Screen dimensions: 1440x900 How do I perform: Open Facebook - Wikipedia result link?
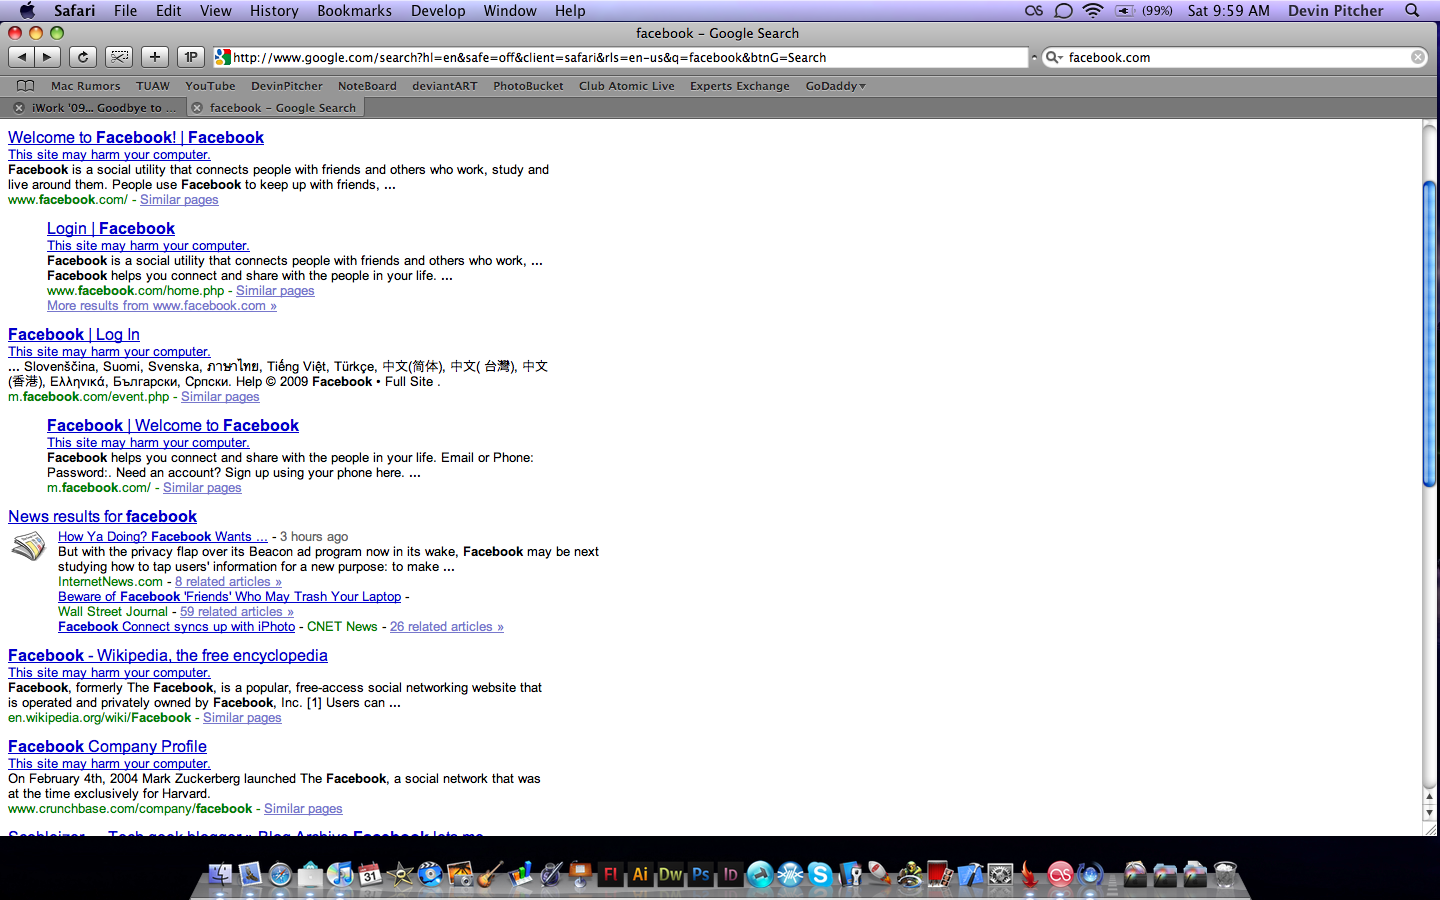coord(168,655)
